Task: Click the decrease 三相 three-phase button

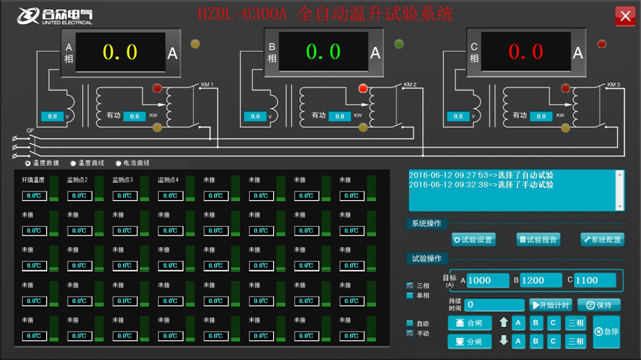Action: (x=576, y=341)
